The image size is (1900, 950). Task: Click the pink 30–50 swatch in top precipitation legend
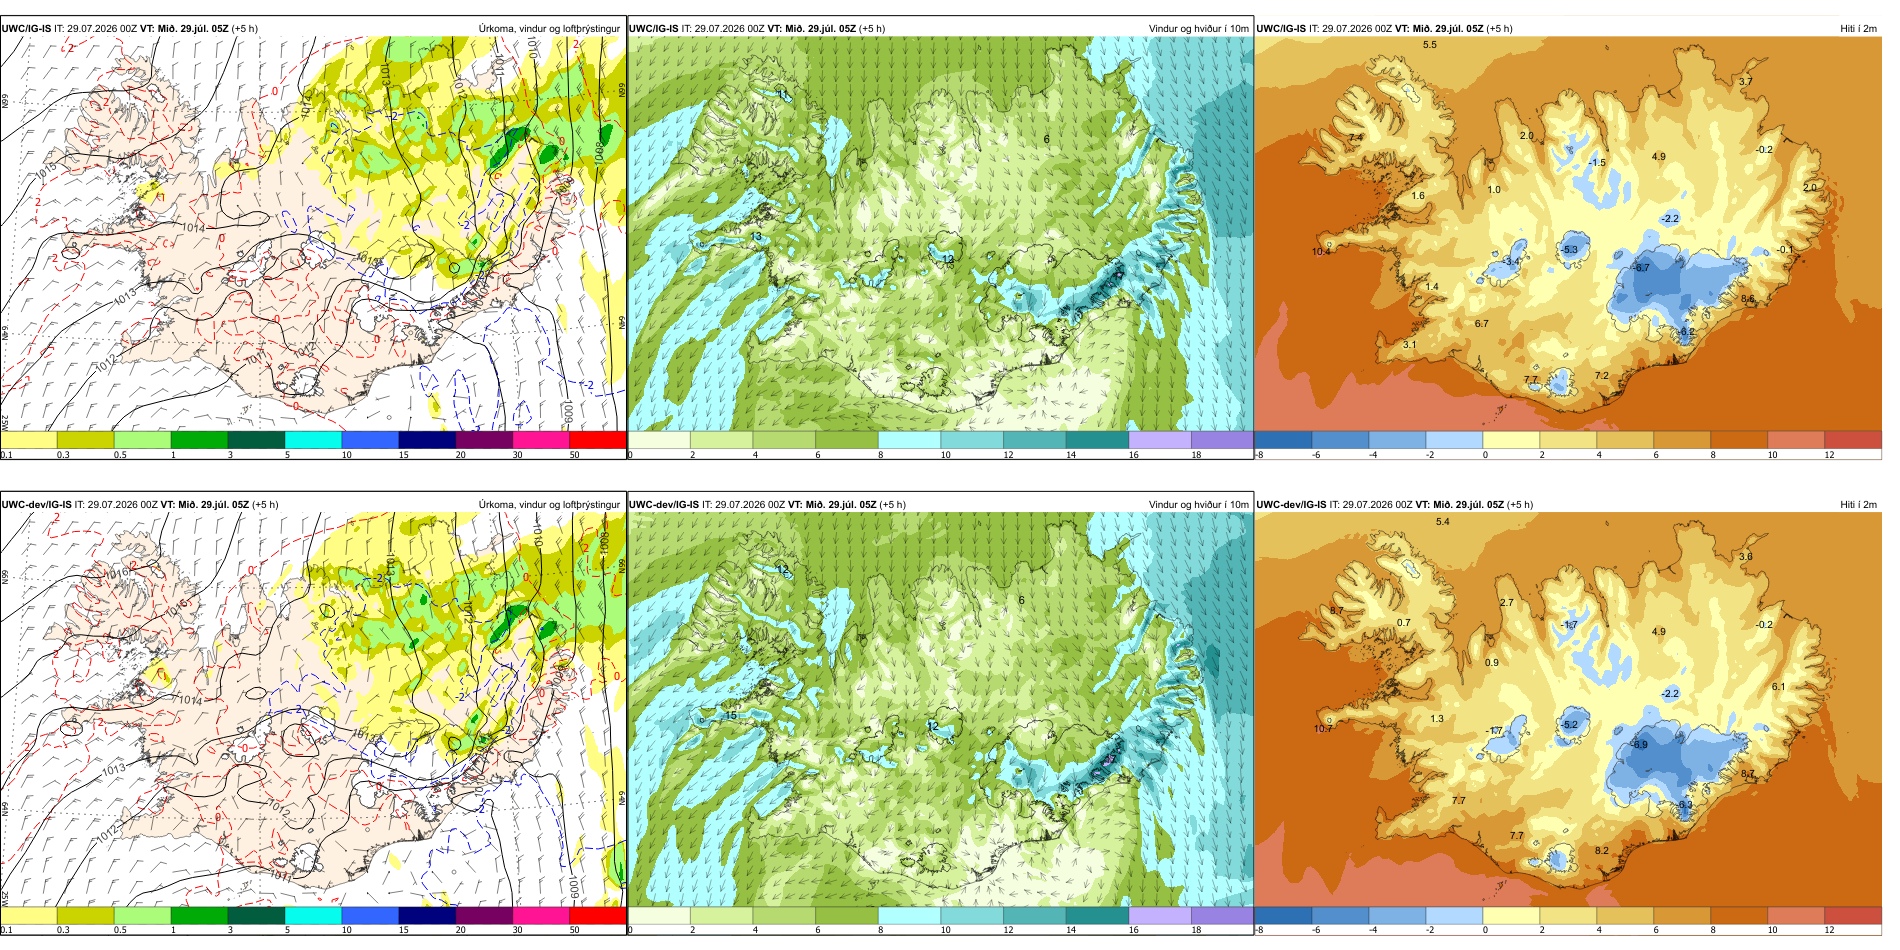coord(541,440)
